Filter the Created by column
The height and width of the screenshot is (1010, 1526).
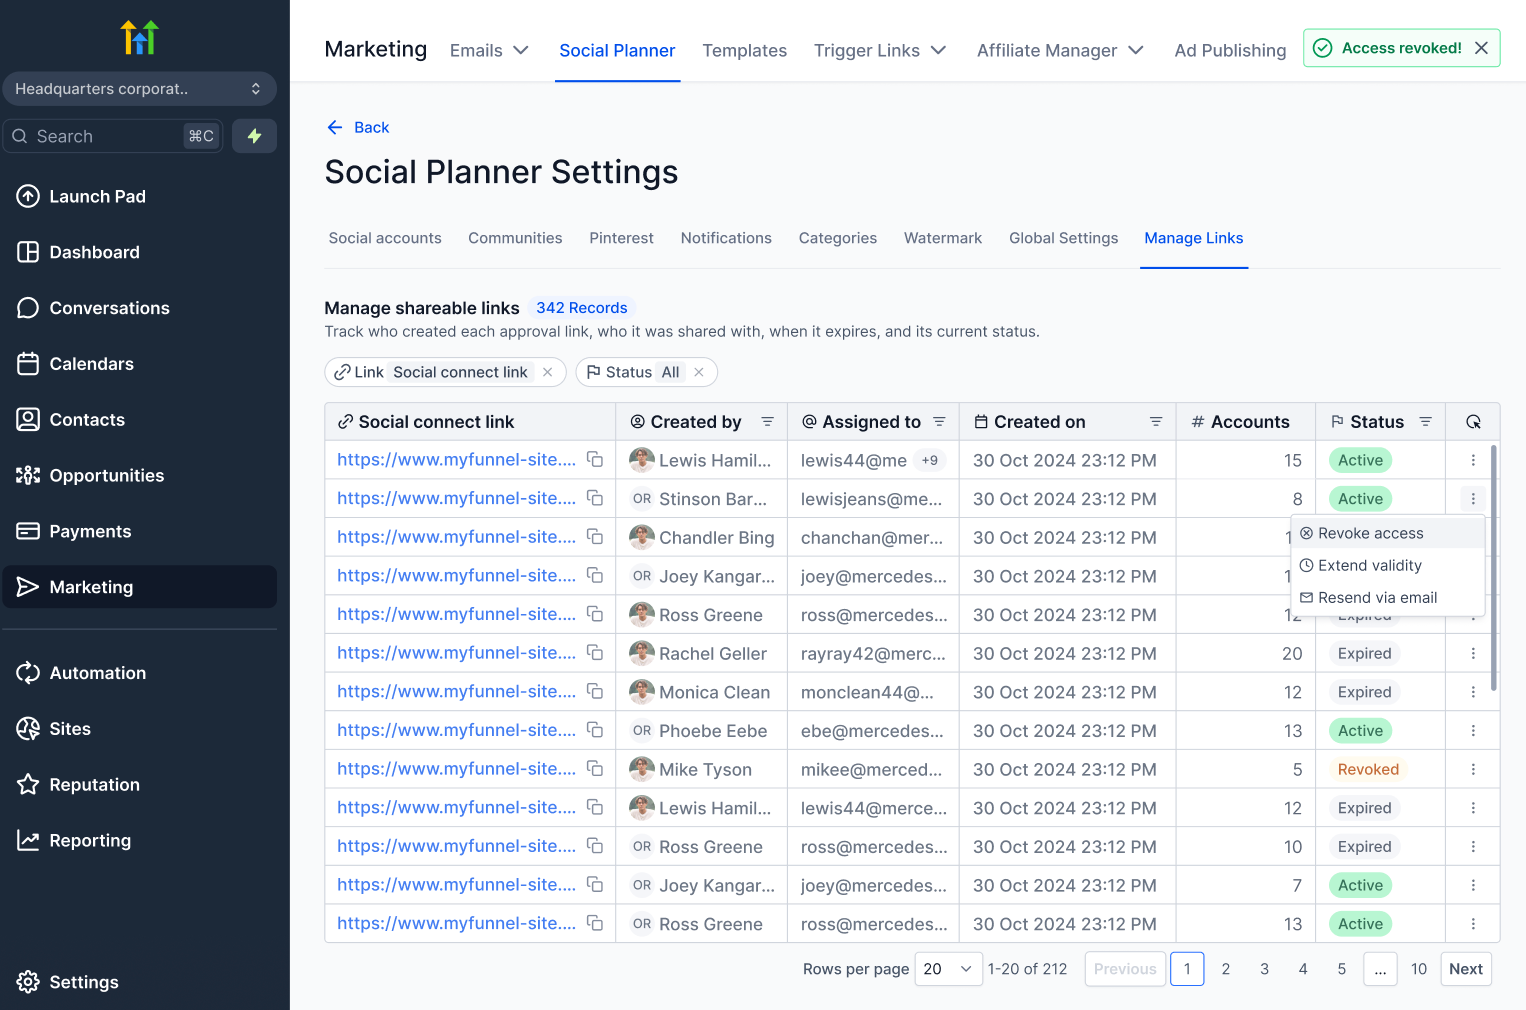767,422
